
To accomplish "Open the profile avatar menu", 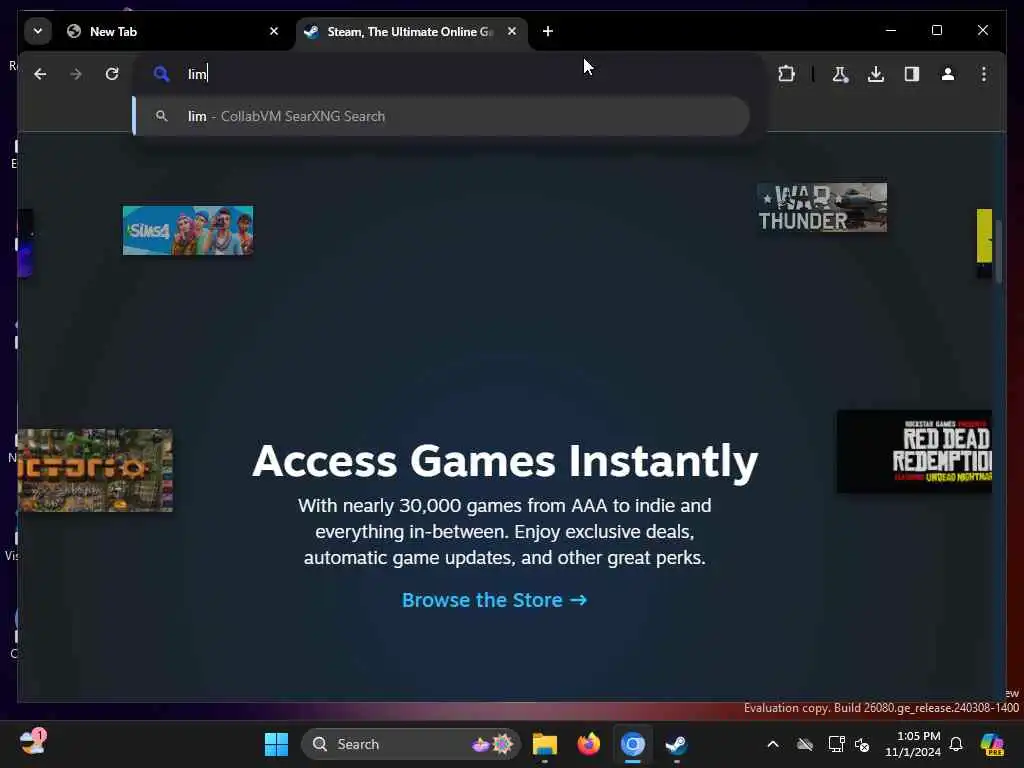I will click(948, 74).
